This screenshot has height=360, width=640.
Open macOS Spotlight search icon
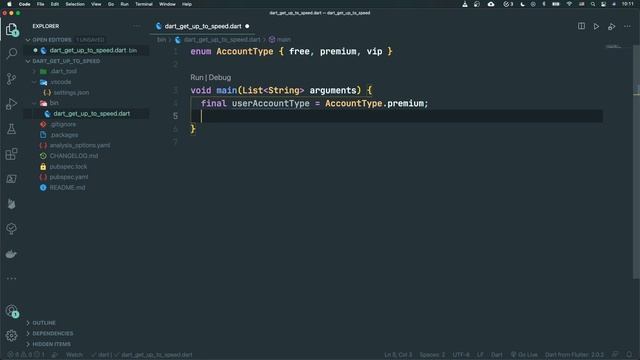[593, 4]
